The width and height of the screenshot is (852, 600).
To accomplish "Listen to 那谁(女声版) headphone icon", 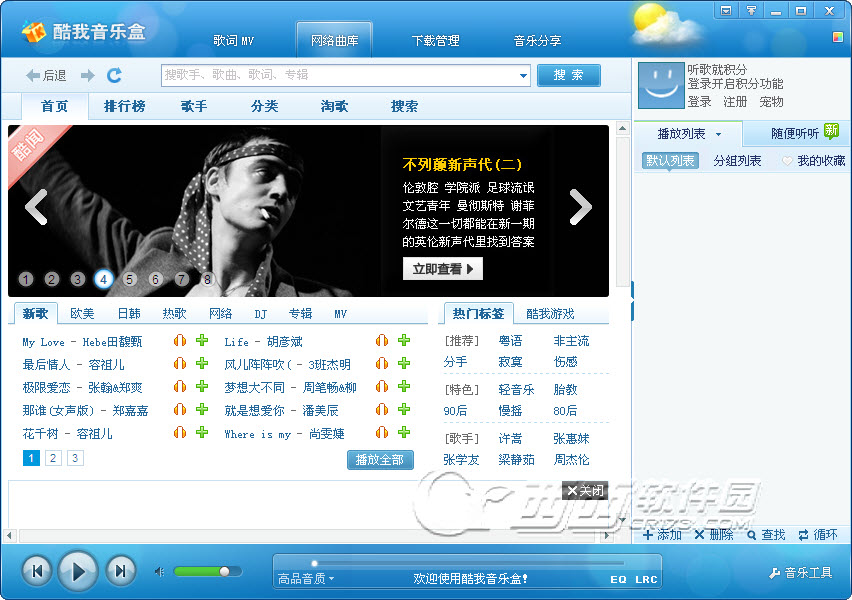I will point(180,409).
